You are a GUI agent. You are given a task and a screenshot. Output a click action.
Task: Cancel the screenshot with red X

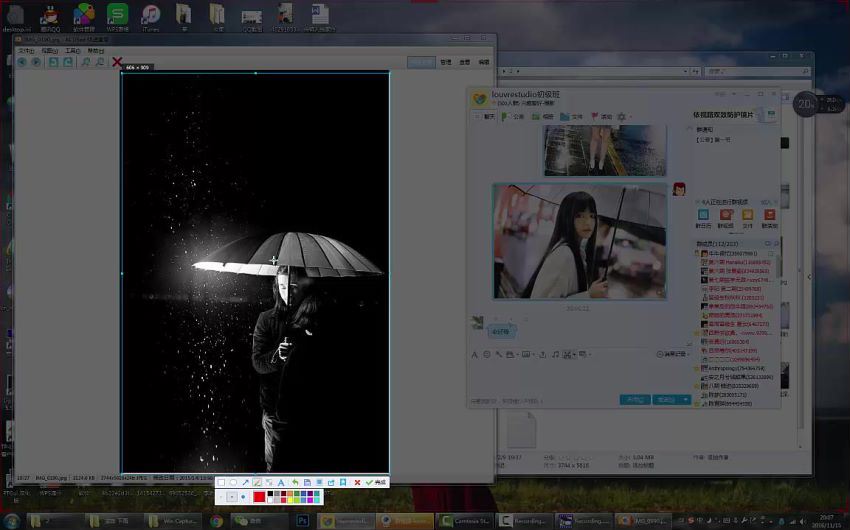[x=357, y=483]
